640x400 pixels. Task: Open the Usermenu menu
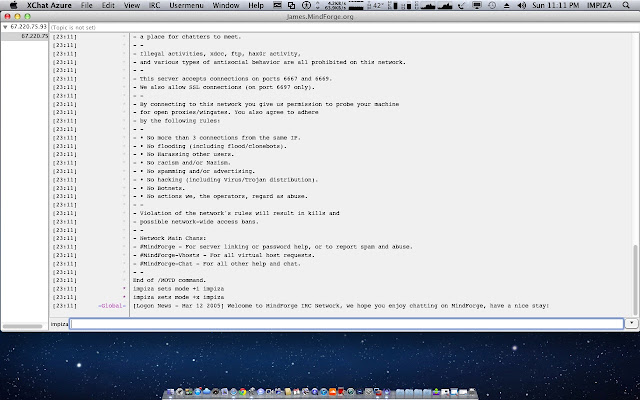click(x=187, y=5)
